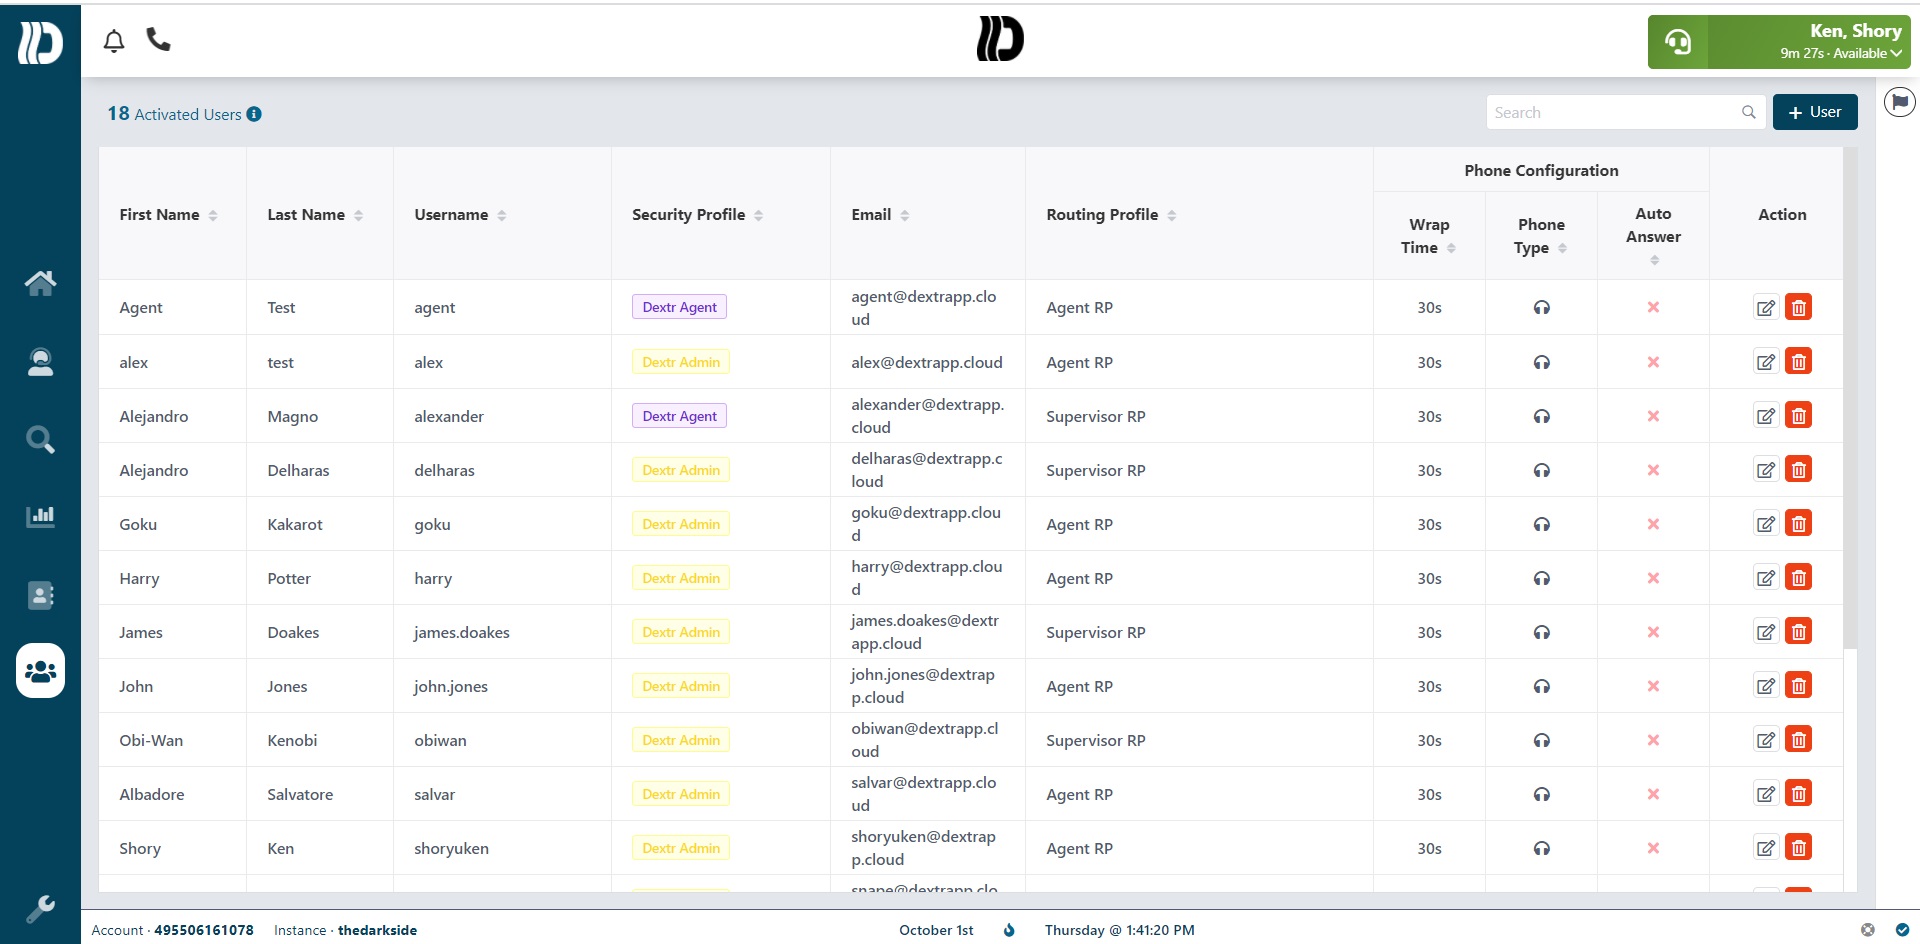Sort by First Name column
Screen dimensions: 1920x944
click(213, 215)
